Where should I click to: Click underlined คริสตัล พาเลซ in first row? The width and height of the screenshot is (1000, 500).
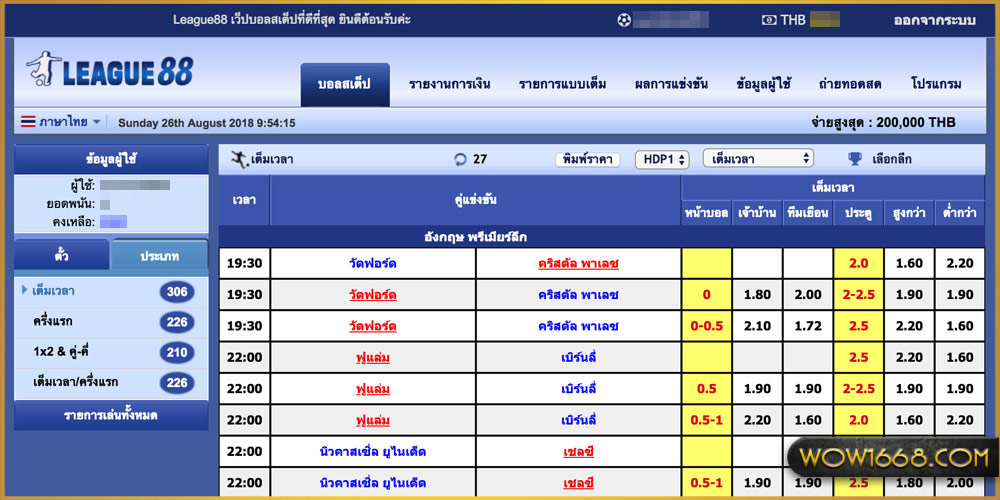[x=578, y=264]
